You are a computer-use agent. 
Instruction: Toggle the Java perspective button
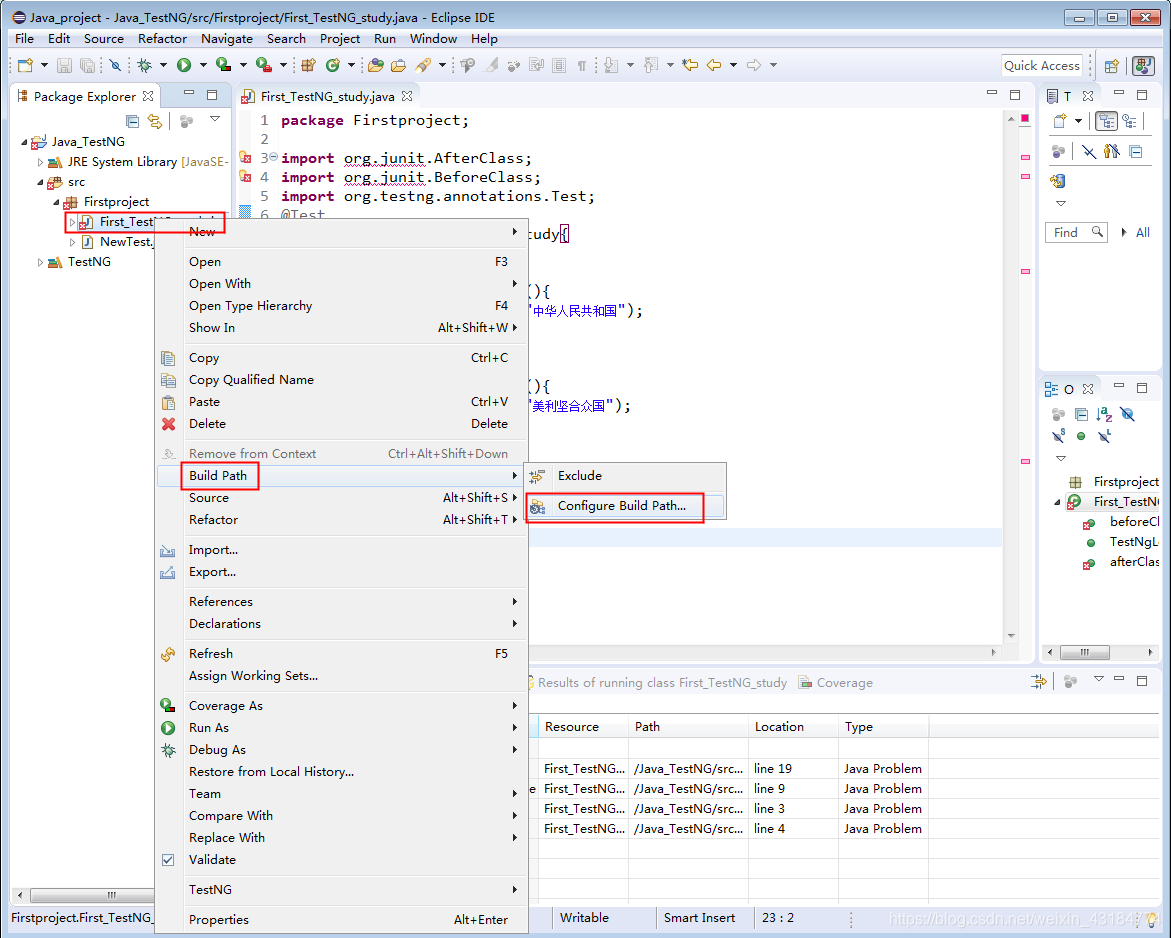1143,66
